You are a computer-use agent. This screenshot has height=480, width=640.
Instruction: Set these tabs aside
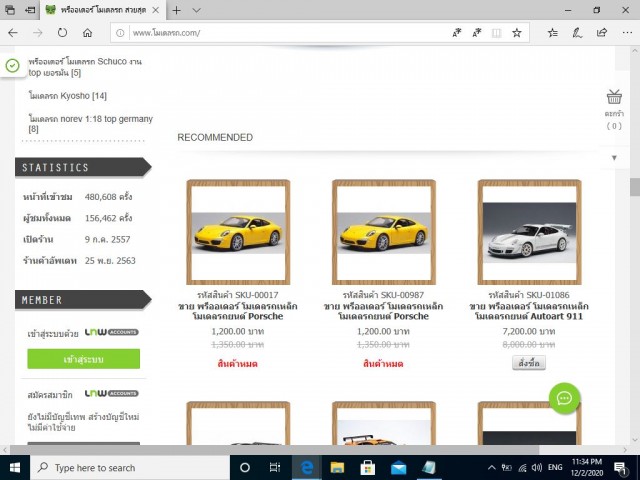30,10
